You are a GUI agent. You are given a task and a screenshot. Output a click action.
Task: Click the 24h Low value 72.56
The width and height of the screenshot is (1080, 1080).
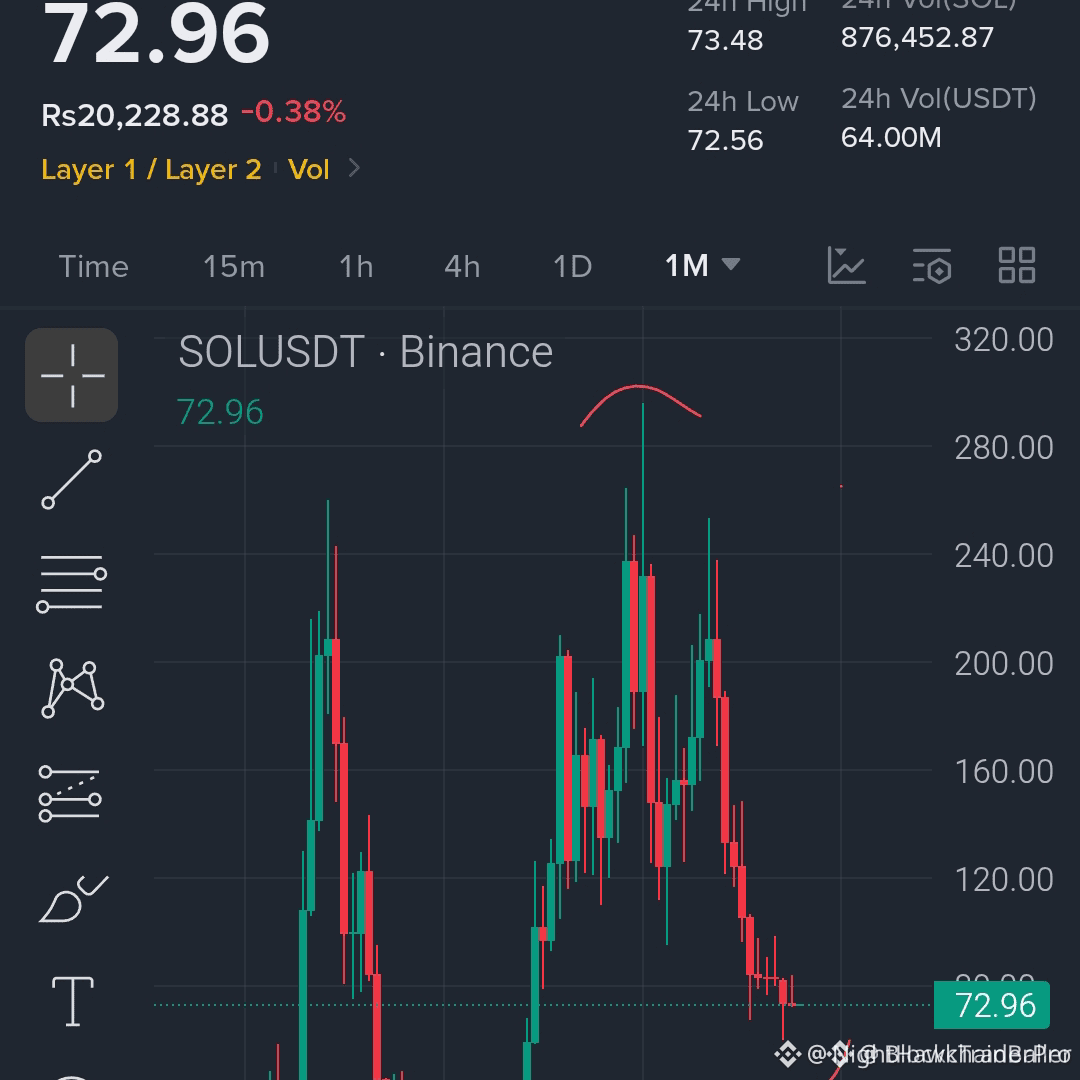coord(725,141)
